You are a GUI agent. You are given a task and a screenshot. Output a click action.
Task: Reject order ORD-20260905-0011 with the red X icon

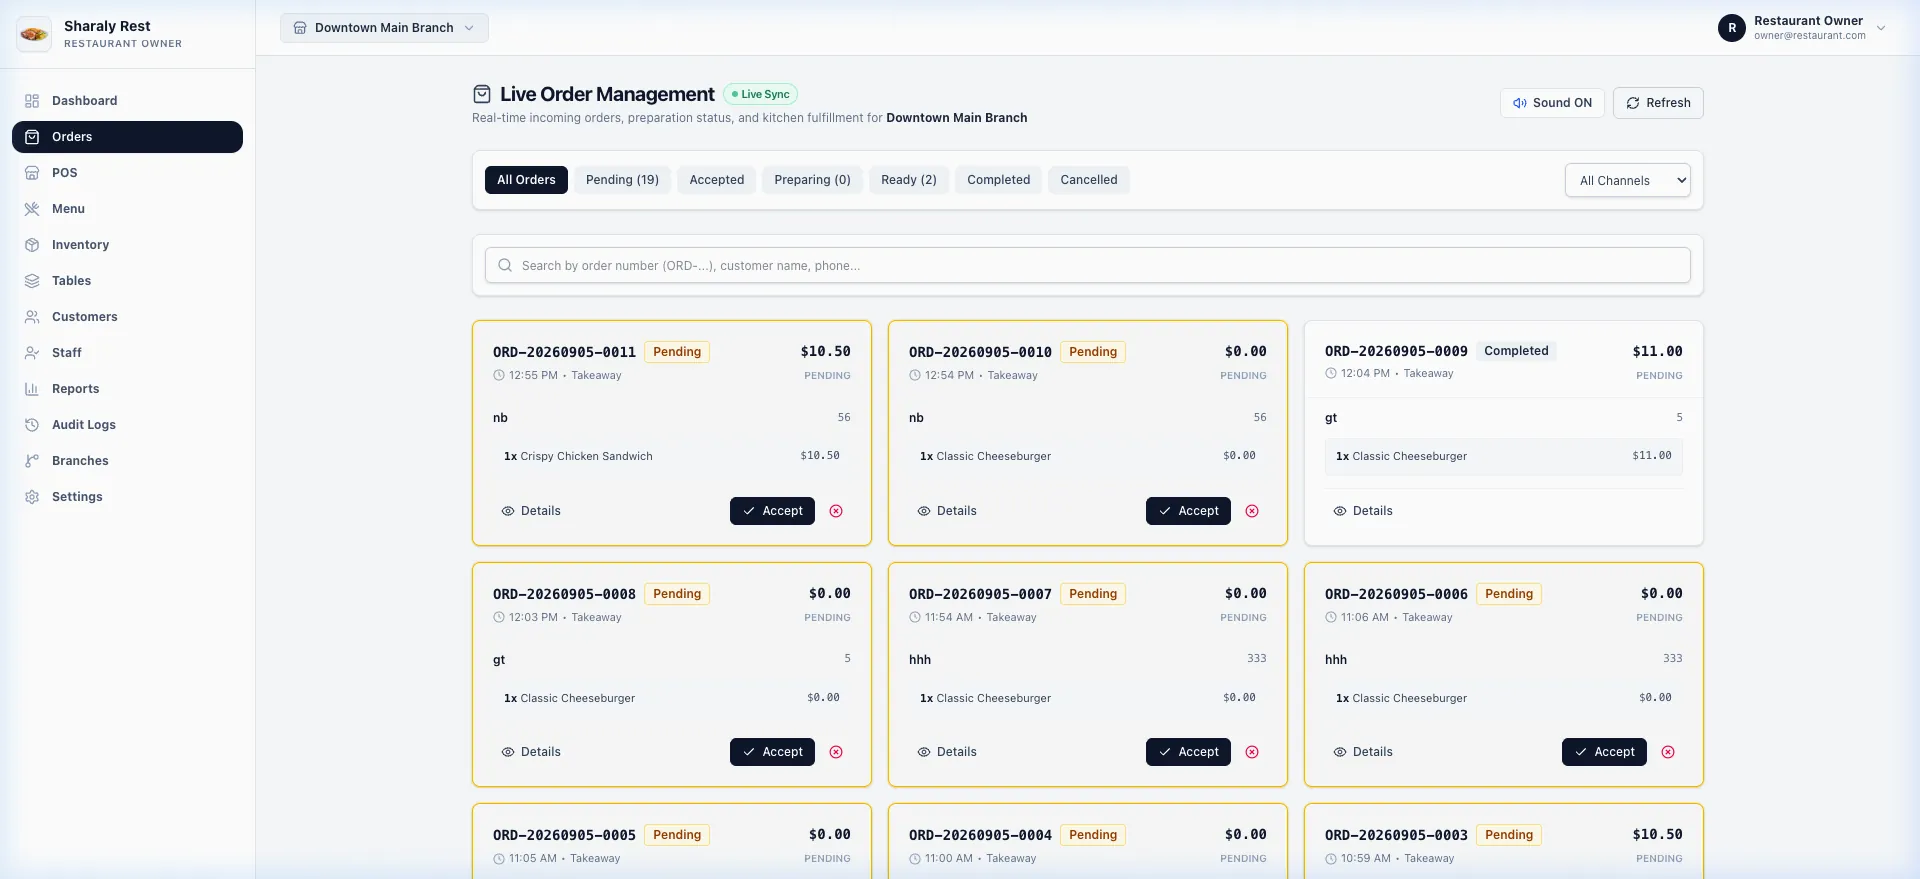tap(836, 511)
